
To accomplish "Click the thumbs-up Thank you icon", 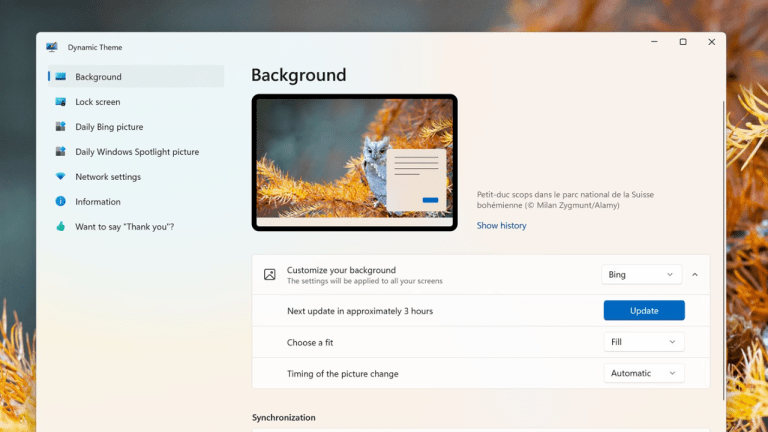I will coord(61,226).
